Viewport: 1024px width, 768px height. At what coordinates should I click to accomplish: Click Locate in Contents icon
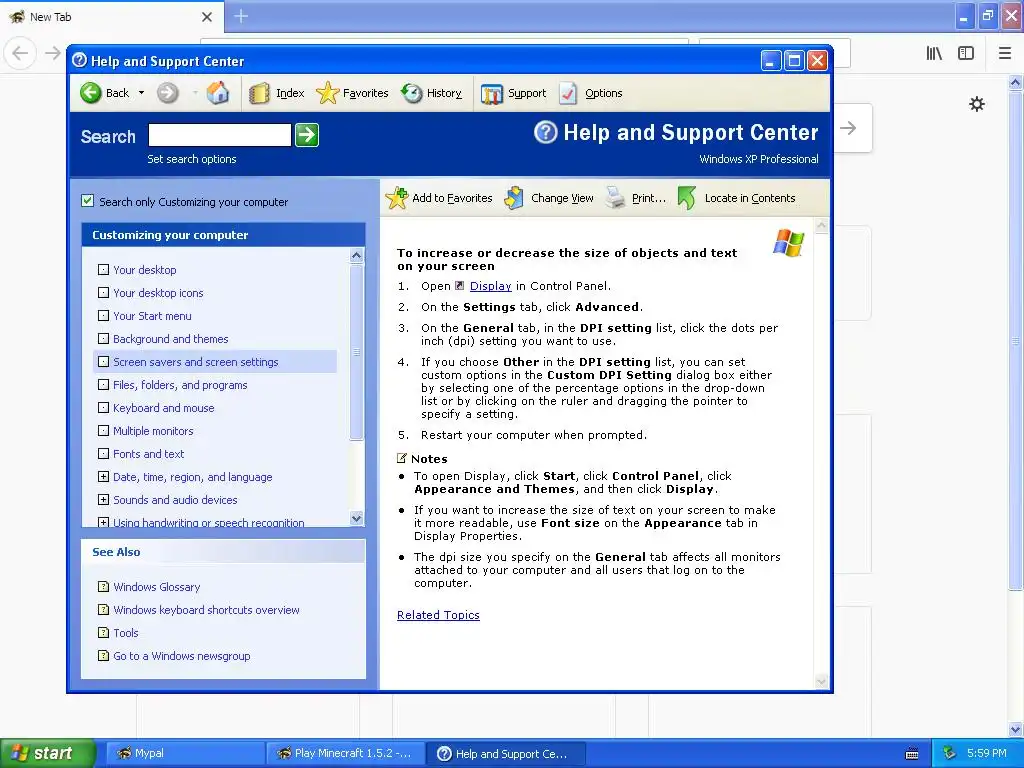(x=686, y=197)
